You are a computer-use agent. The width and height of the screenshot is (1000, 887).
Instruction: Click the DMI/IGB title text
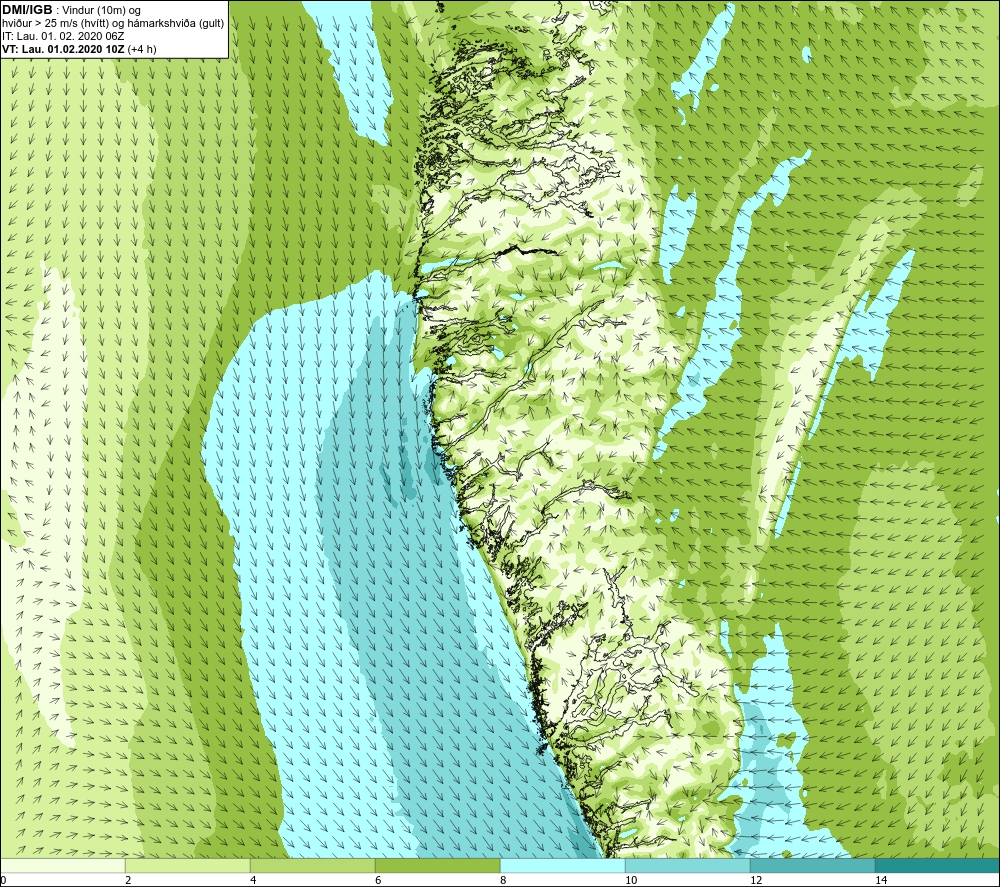pos(27,10)
